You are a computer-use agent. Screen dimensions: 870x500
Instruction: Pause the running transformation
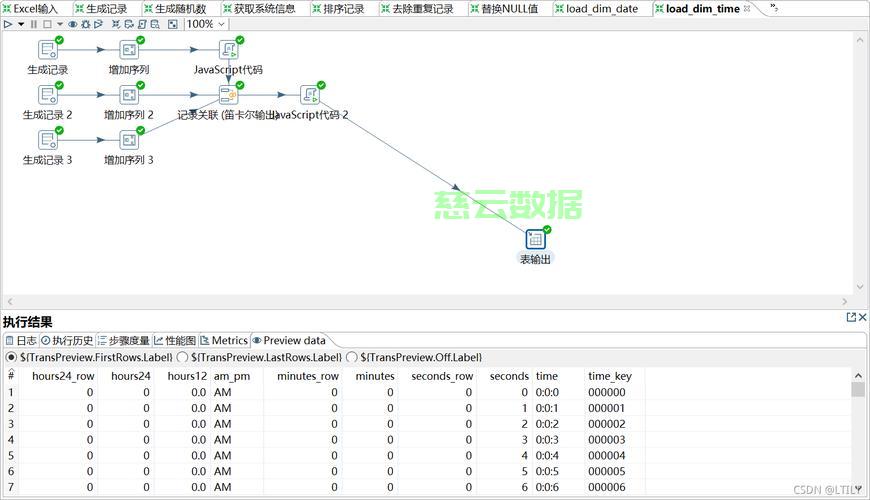33,24
